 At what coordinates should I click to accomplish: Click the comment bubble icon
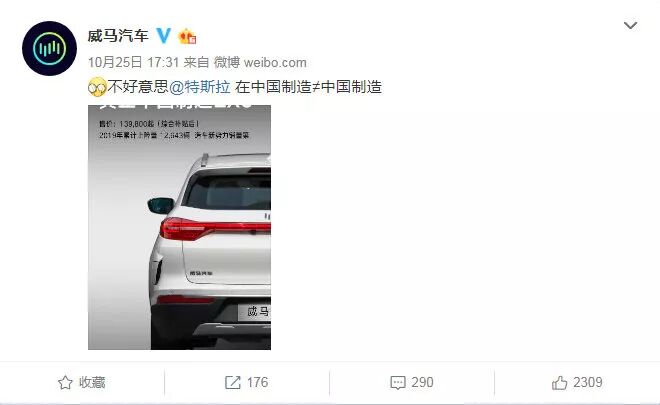[398, 383]
